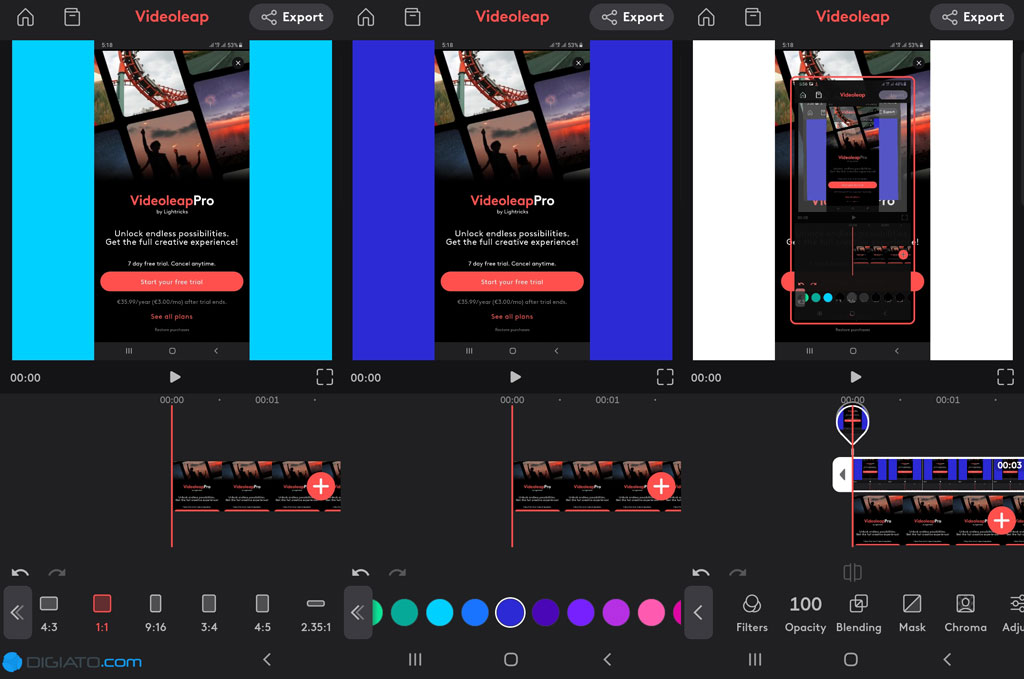Tap Export in the middle panel
1024x679 pixels.
tap(632, 17)
